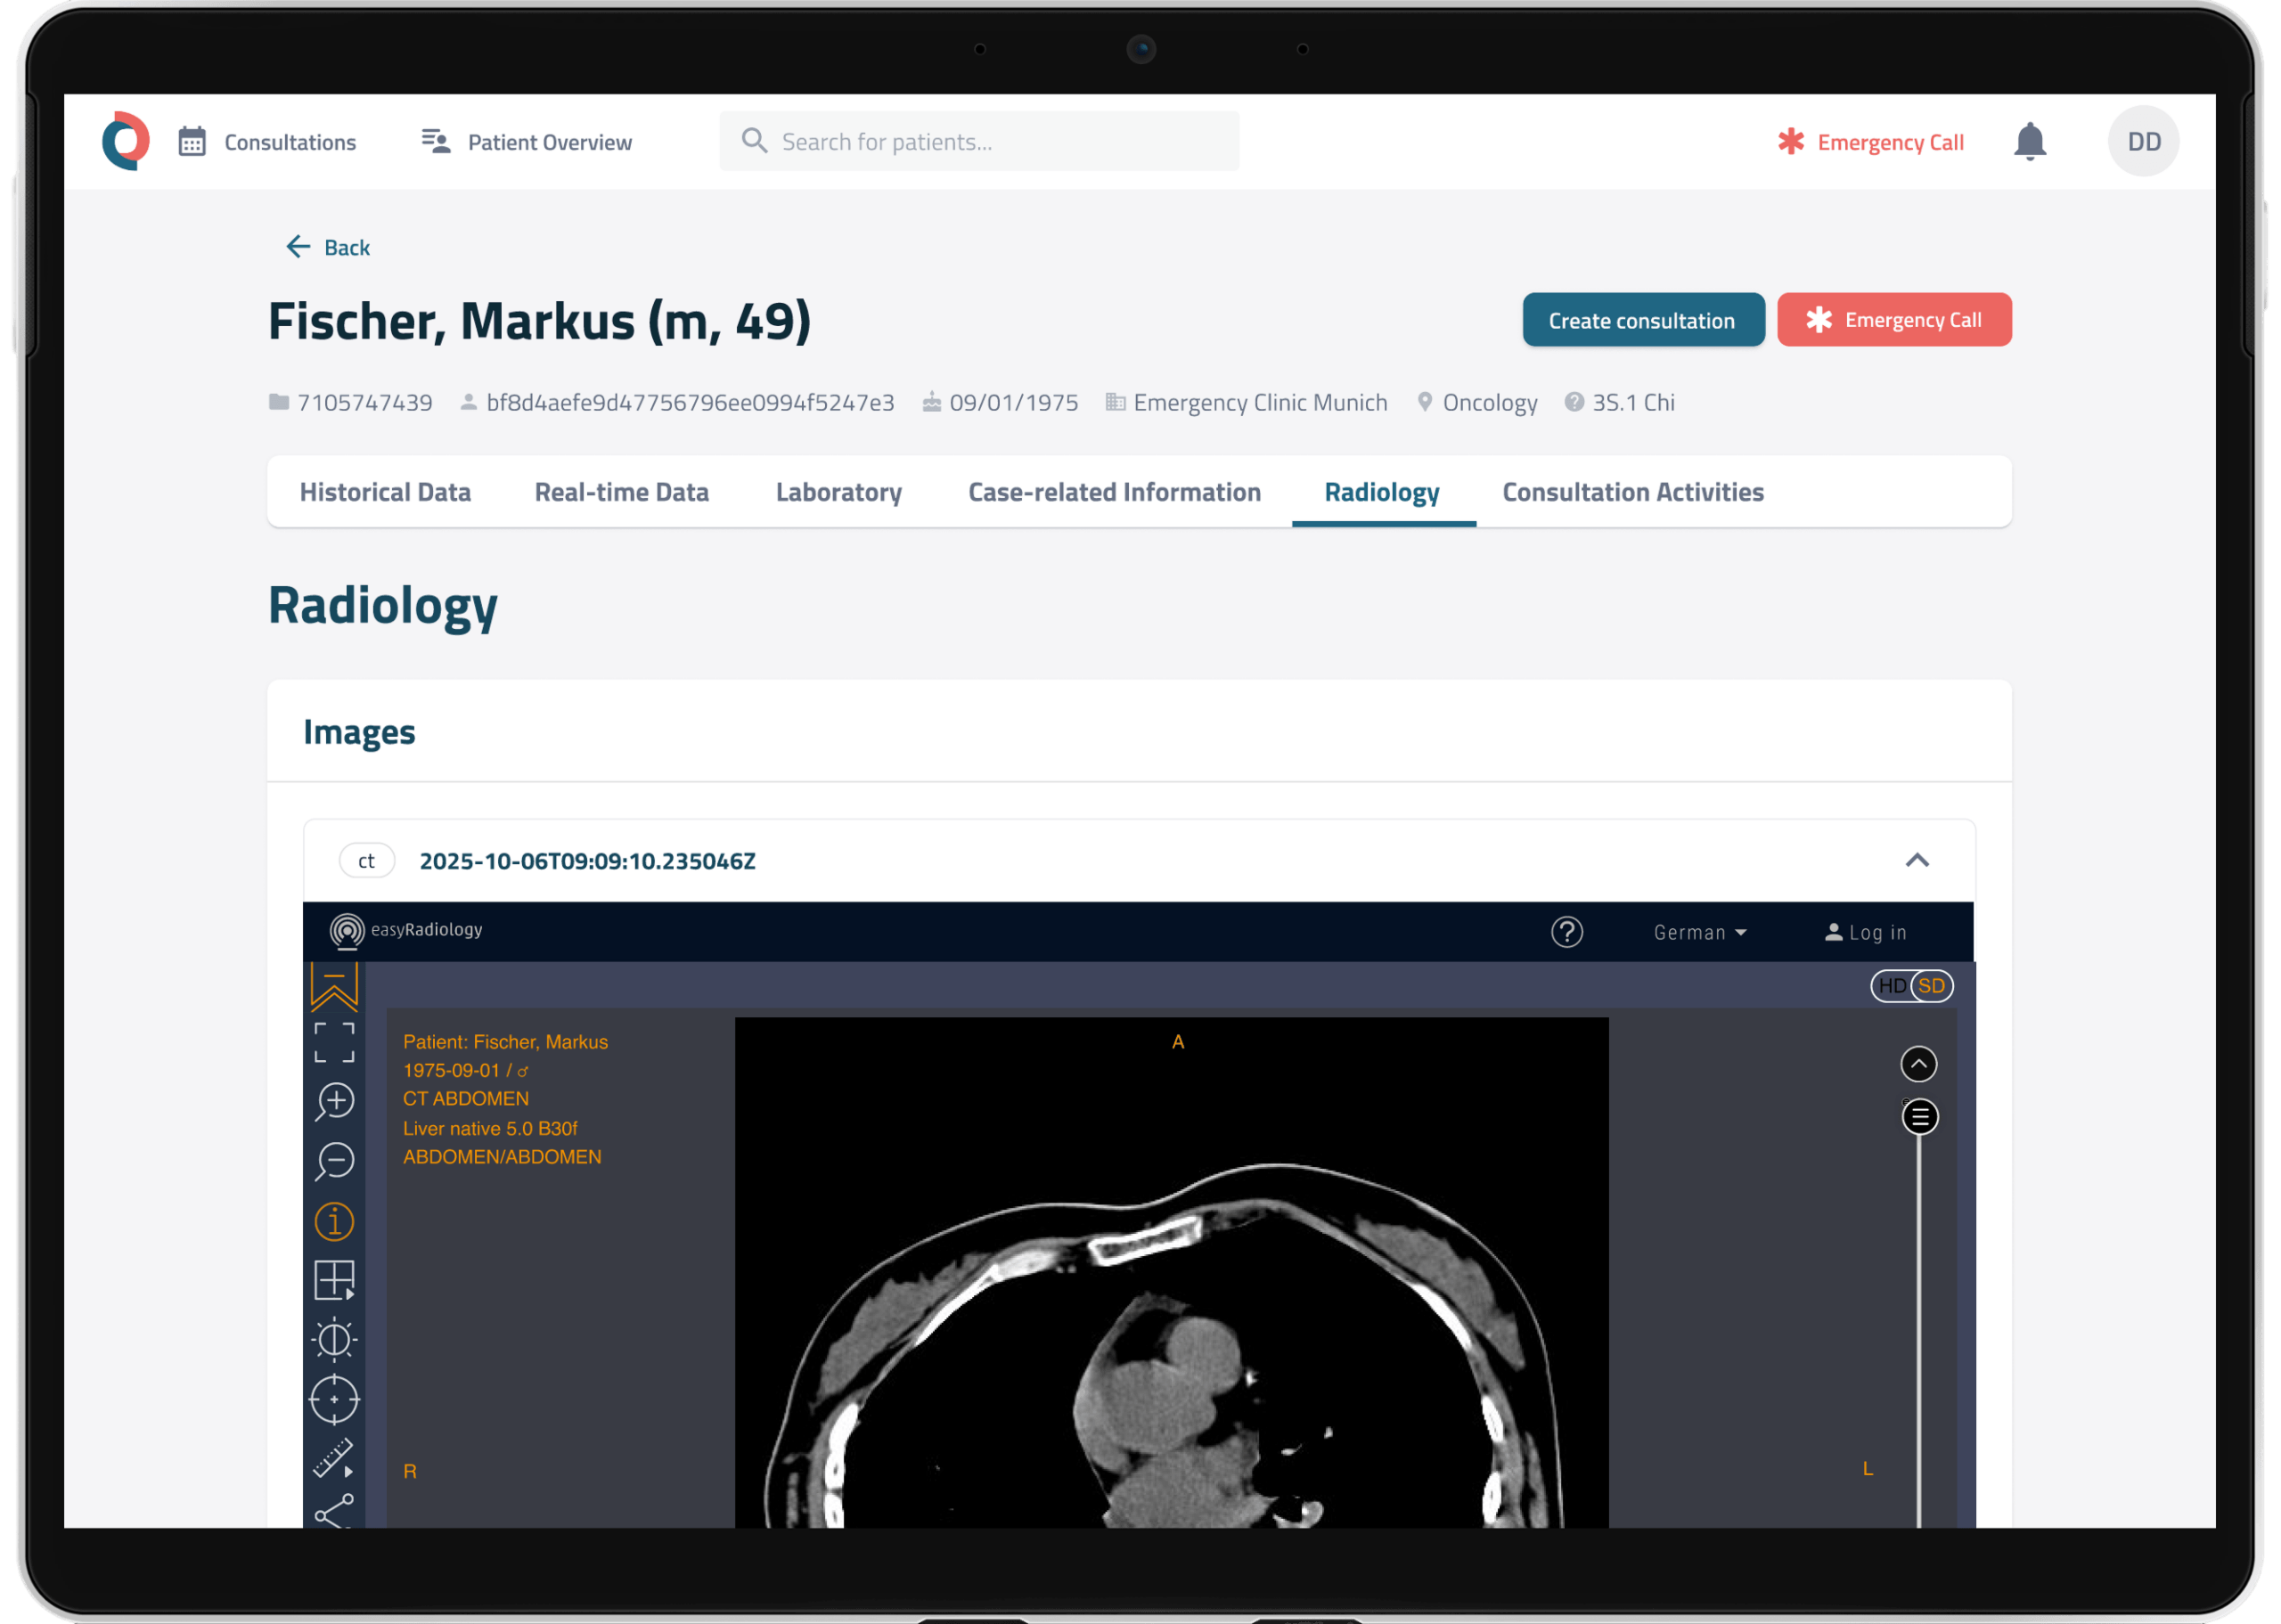Image resolution: width=2281 pixels, height=1624 pixels.
Task: Switch viewer quality to HD
Action: click(1891, 986)
